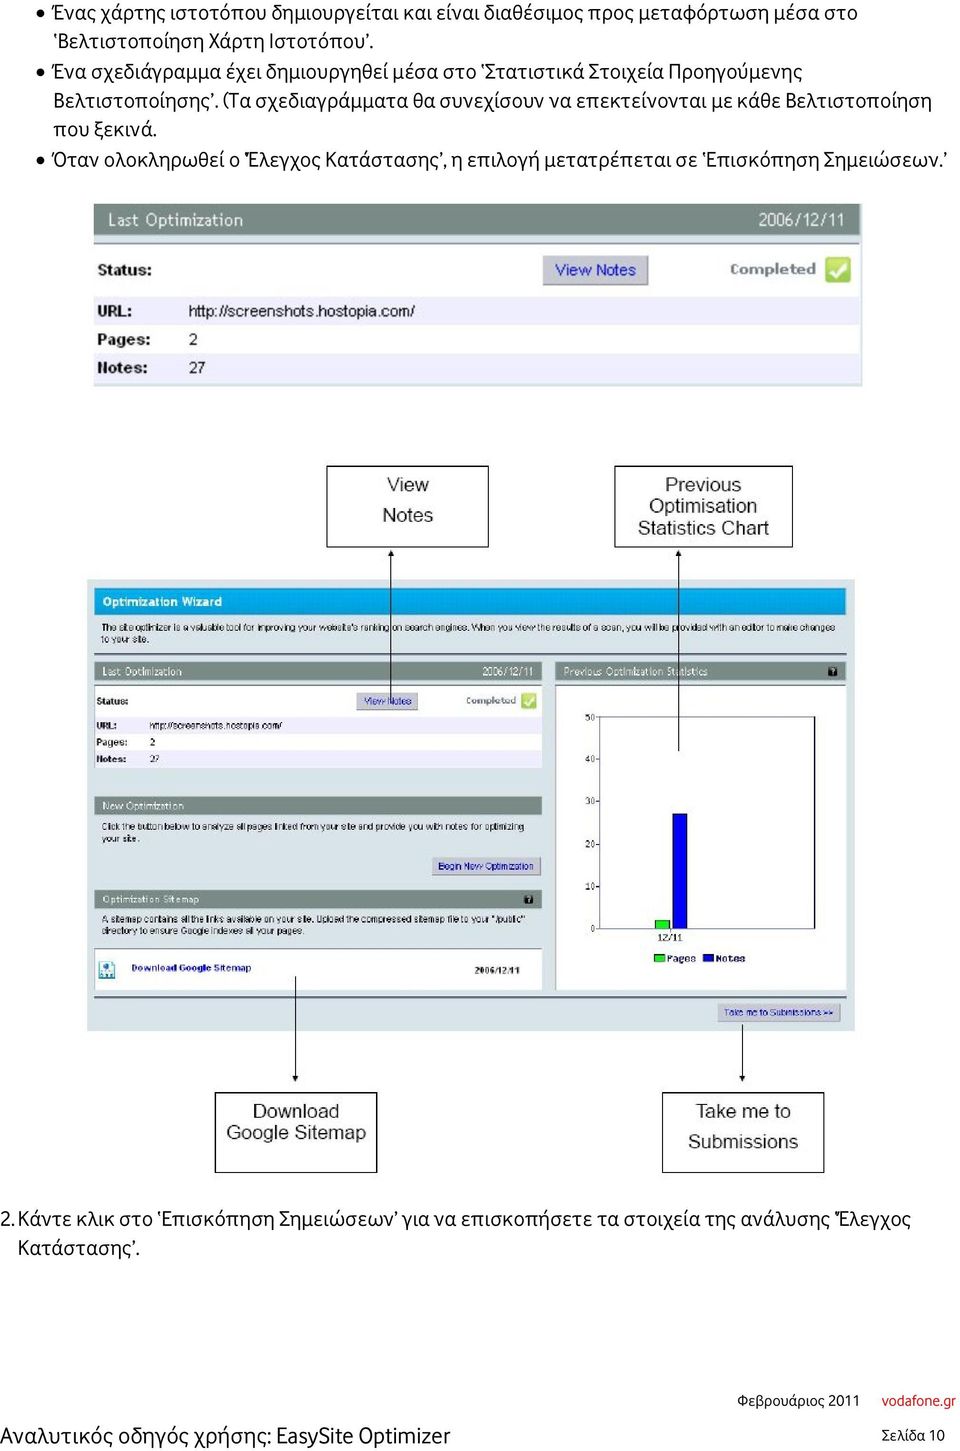Click the sitemap file icon beside Download Google Sitemap
This screenshot has width=960, height=1451.
107,969
